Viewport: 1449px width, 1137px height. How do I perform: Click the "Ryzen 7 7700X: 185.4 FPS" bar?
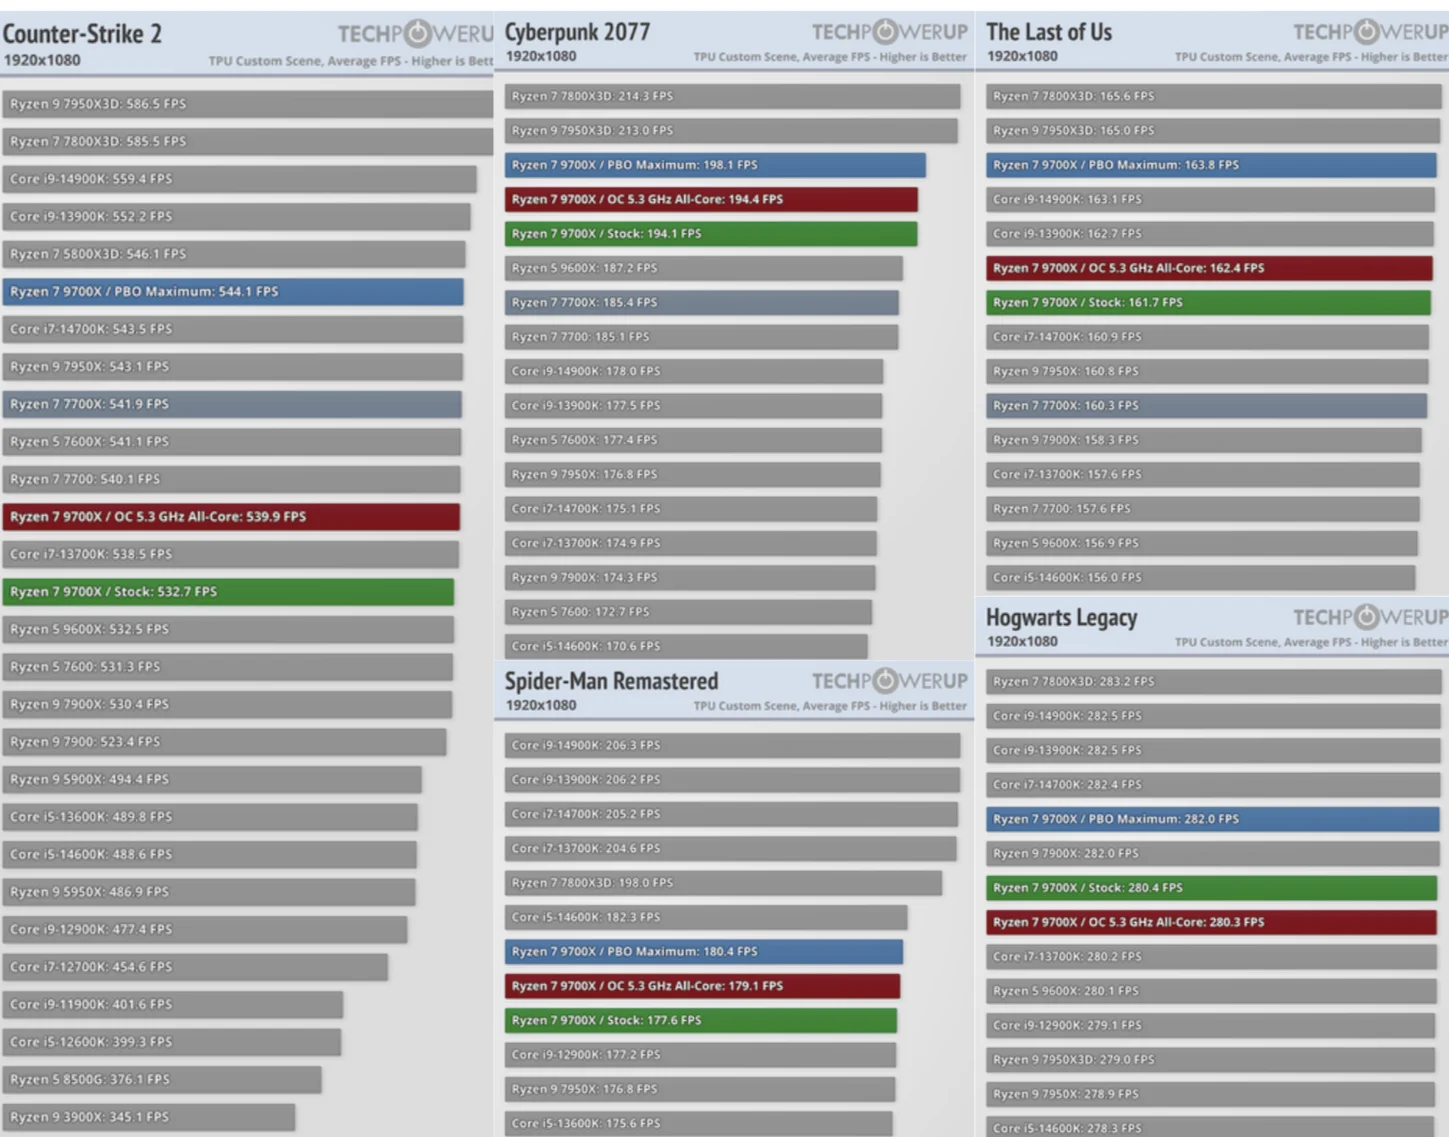[x=702, y=302]
